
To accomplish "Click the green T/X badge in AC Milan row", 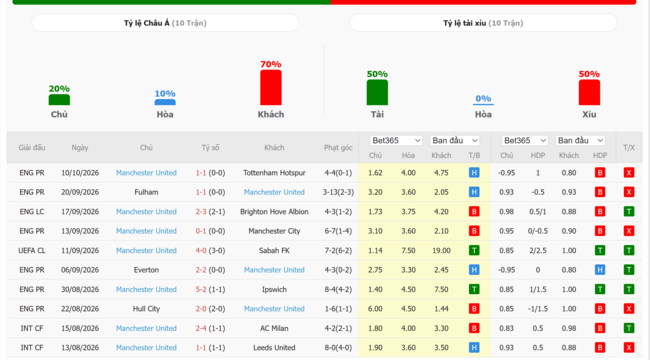I will (628, 328).
